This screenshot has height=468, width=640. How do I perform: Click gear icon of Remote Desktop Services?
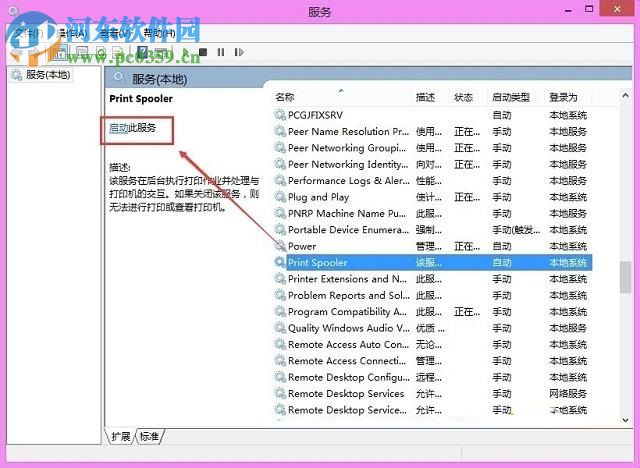(x=280, y=393)
